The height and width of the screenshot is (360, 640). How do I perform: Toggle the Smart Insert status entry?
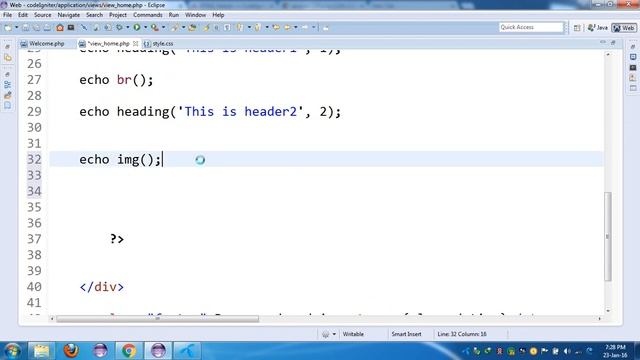pos(407,334)
